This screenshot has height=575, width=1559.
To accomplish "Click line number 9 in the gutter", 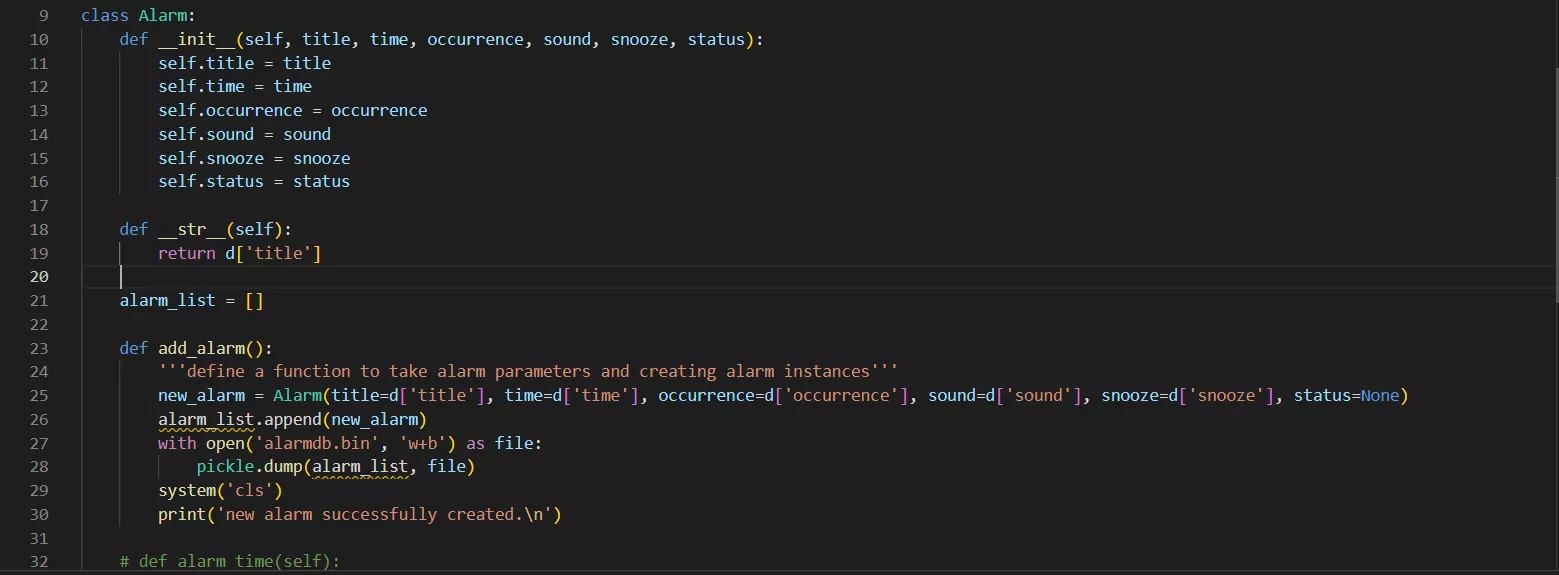I will pyautogui.click(x=44, y=15).
